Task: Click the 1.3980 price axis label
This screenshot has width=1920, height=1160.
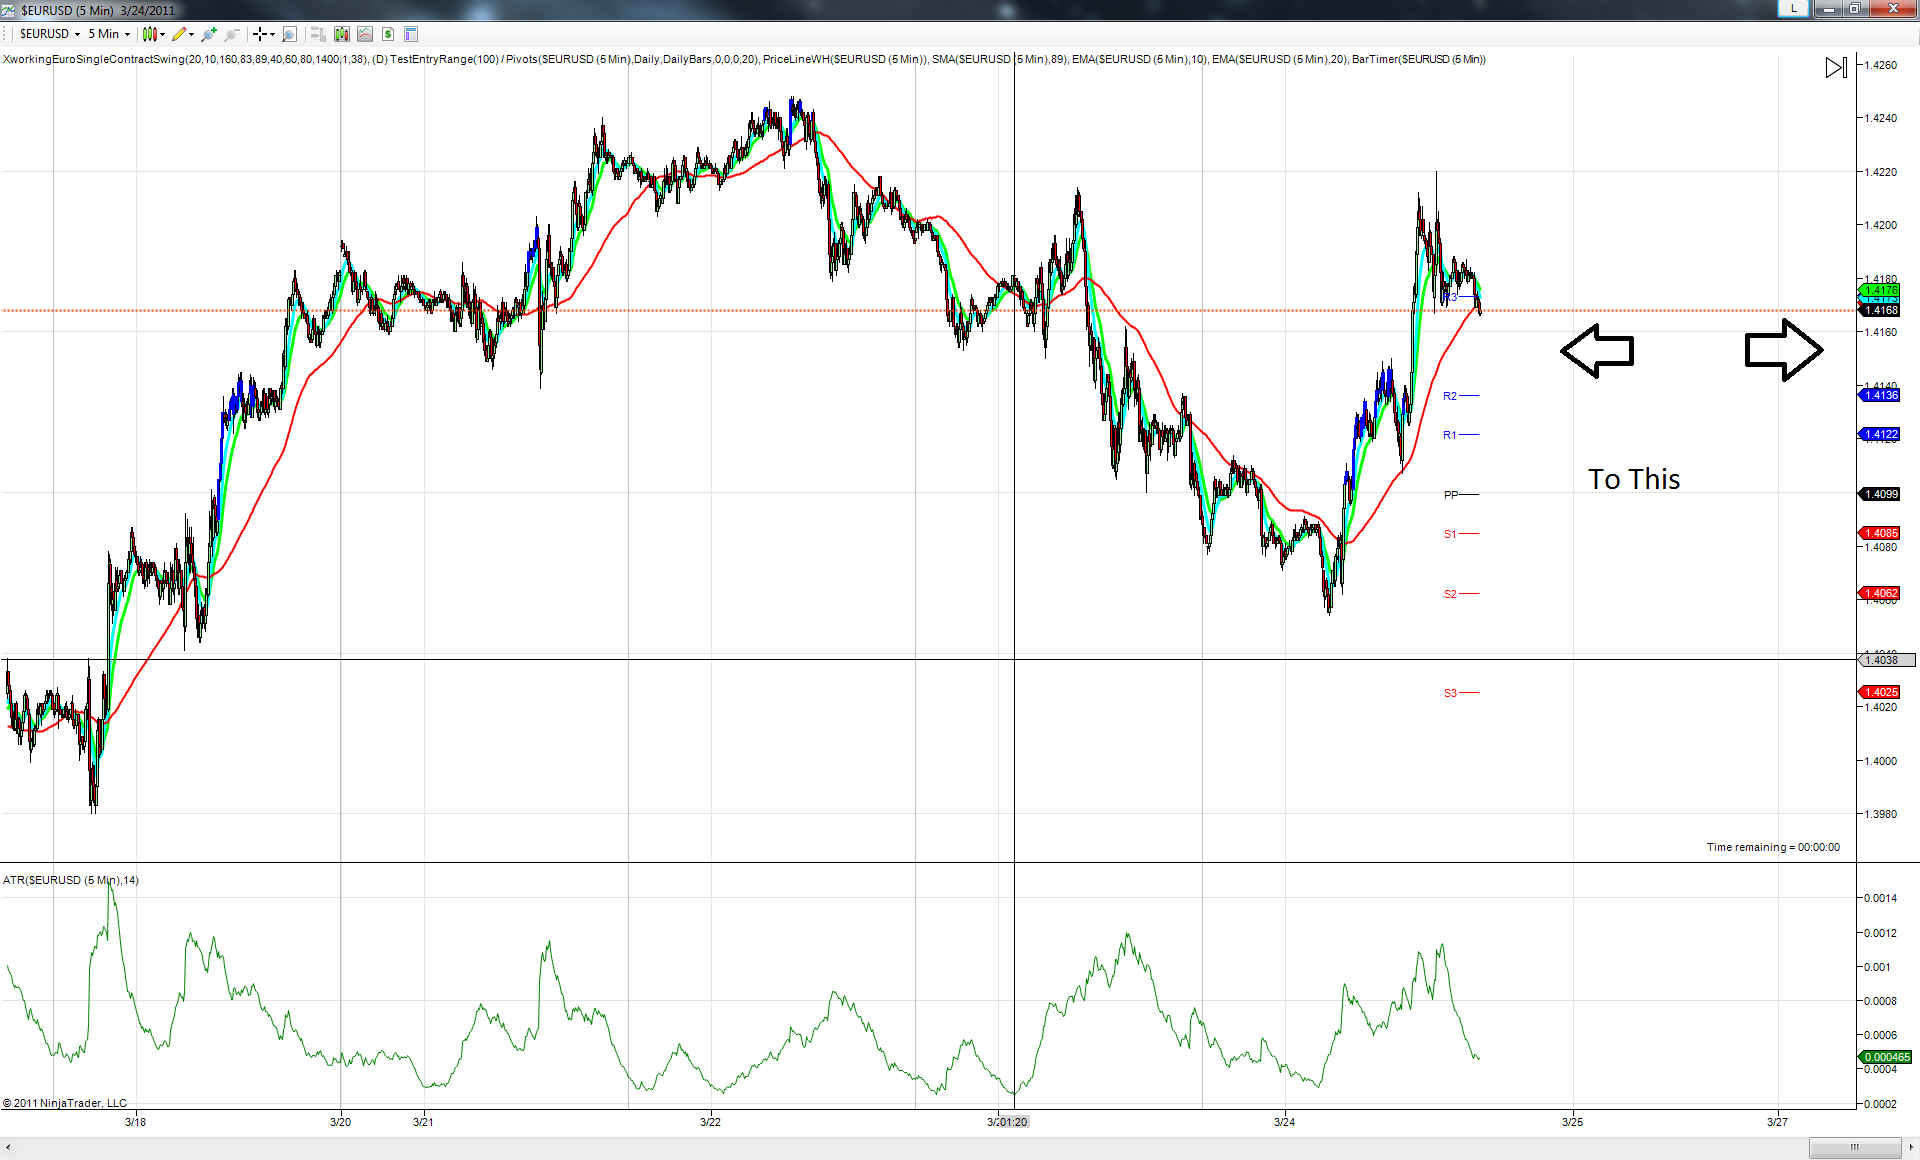Action: coord(1880,814)
